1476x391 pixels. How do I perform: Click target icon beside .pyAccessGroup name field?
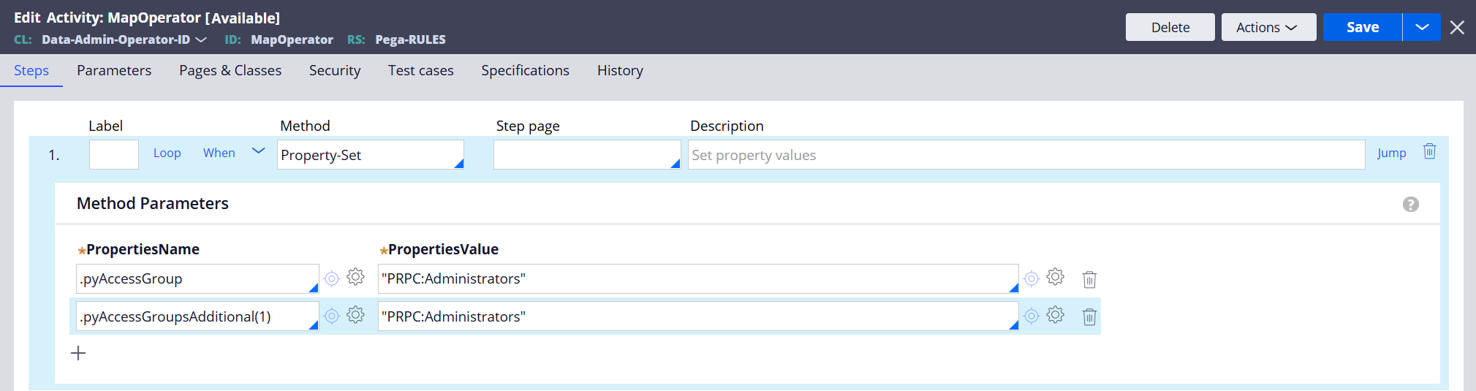coord(332,279)
